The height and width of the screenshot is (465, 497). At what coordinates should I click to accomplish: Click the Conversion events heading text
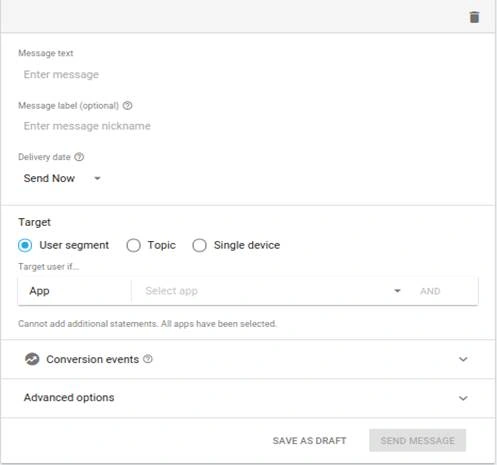tap(92, 359)
